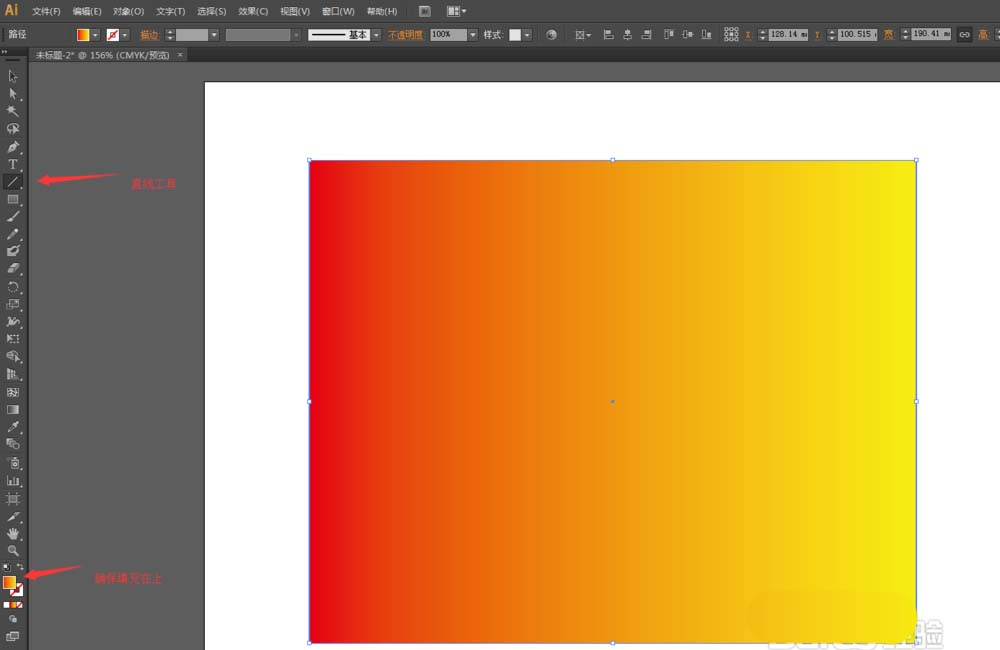1000x650 pixels.
Task: Open the change screen mode button
Action: [13, 636]
